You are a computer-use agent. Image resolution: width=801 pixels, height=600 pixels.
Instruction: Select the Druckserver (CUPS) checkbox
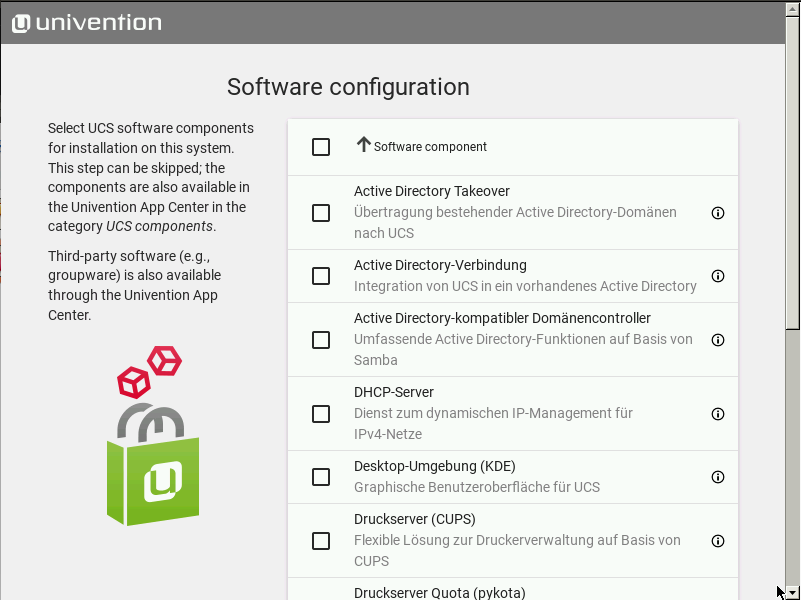[x=321, y=541]
